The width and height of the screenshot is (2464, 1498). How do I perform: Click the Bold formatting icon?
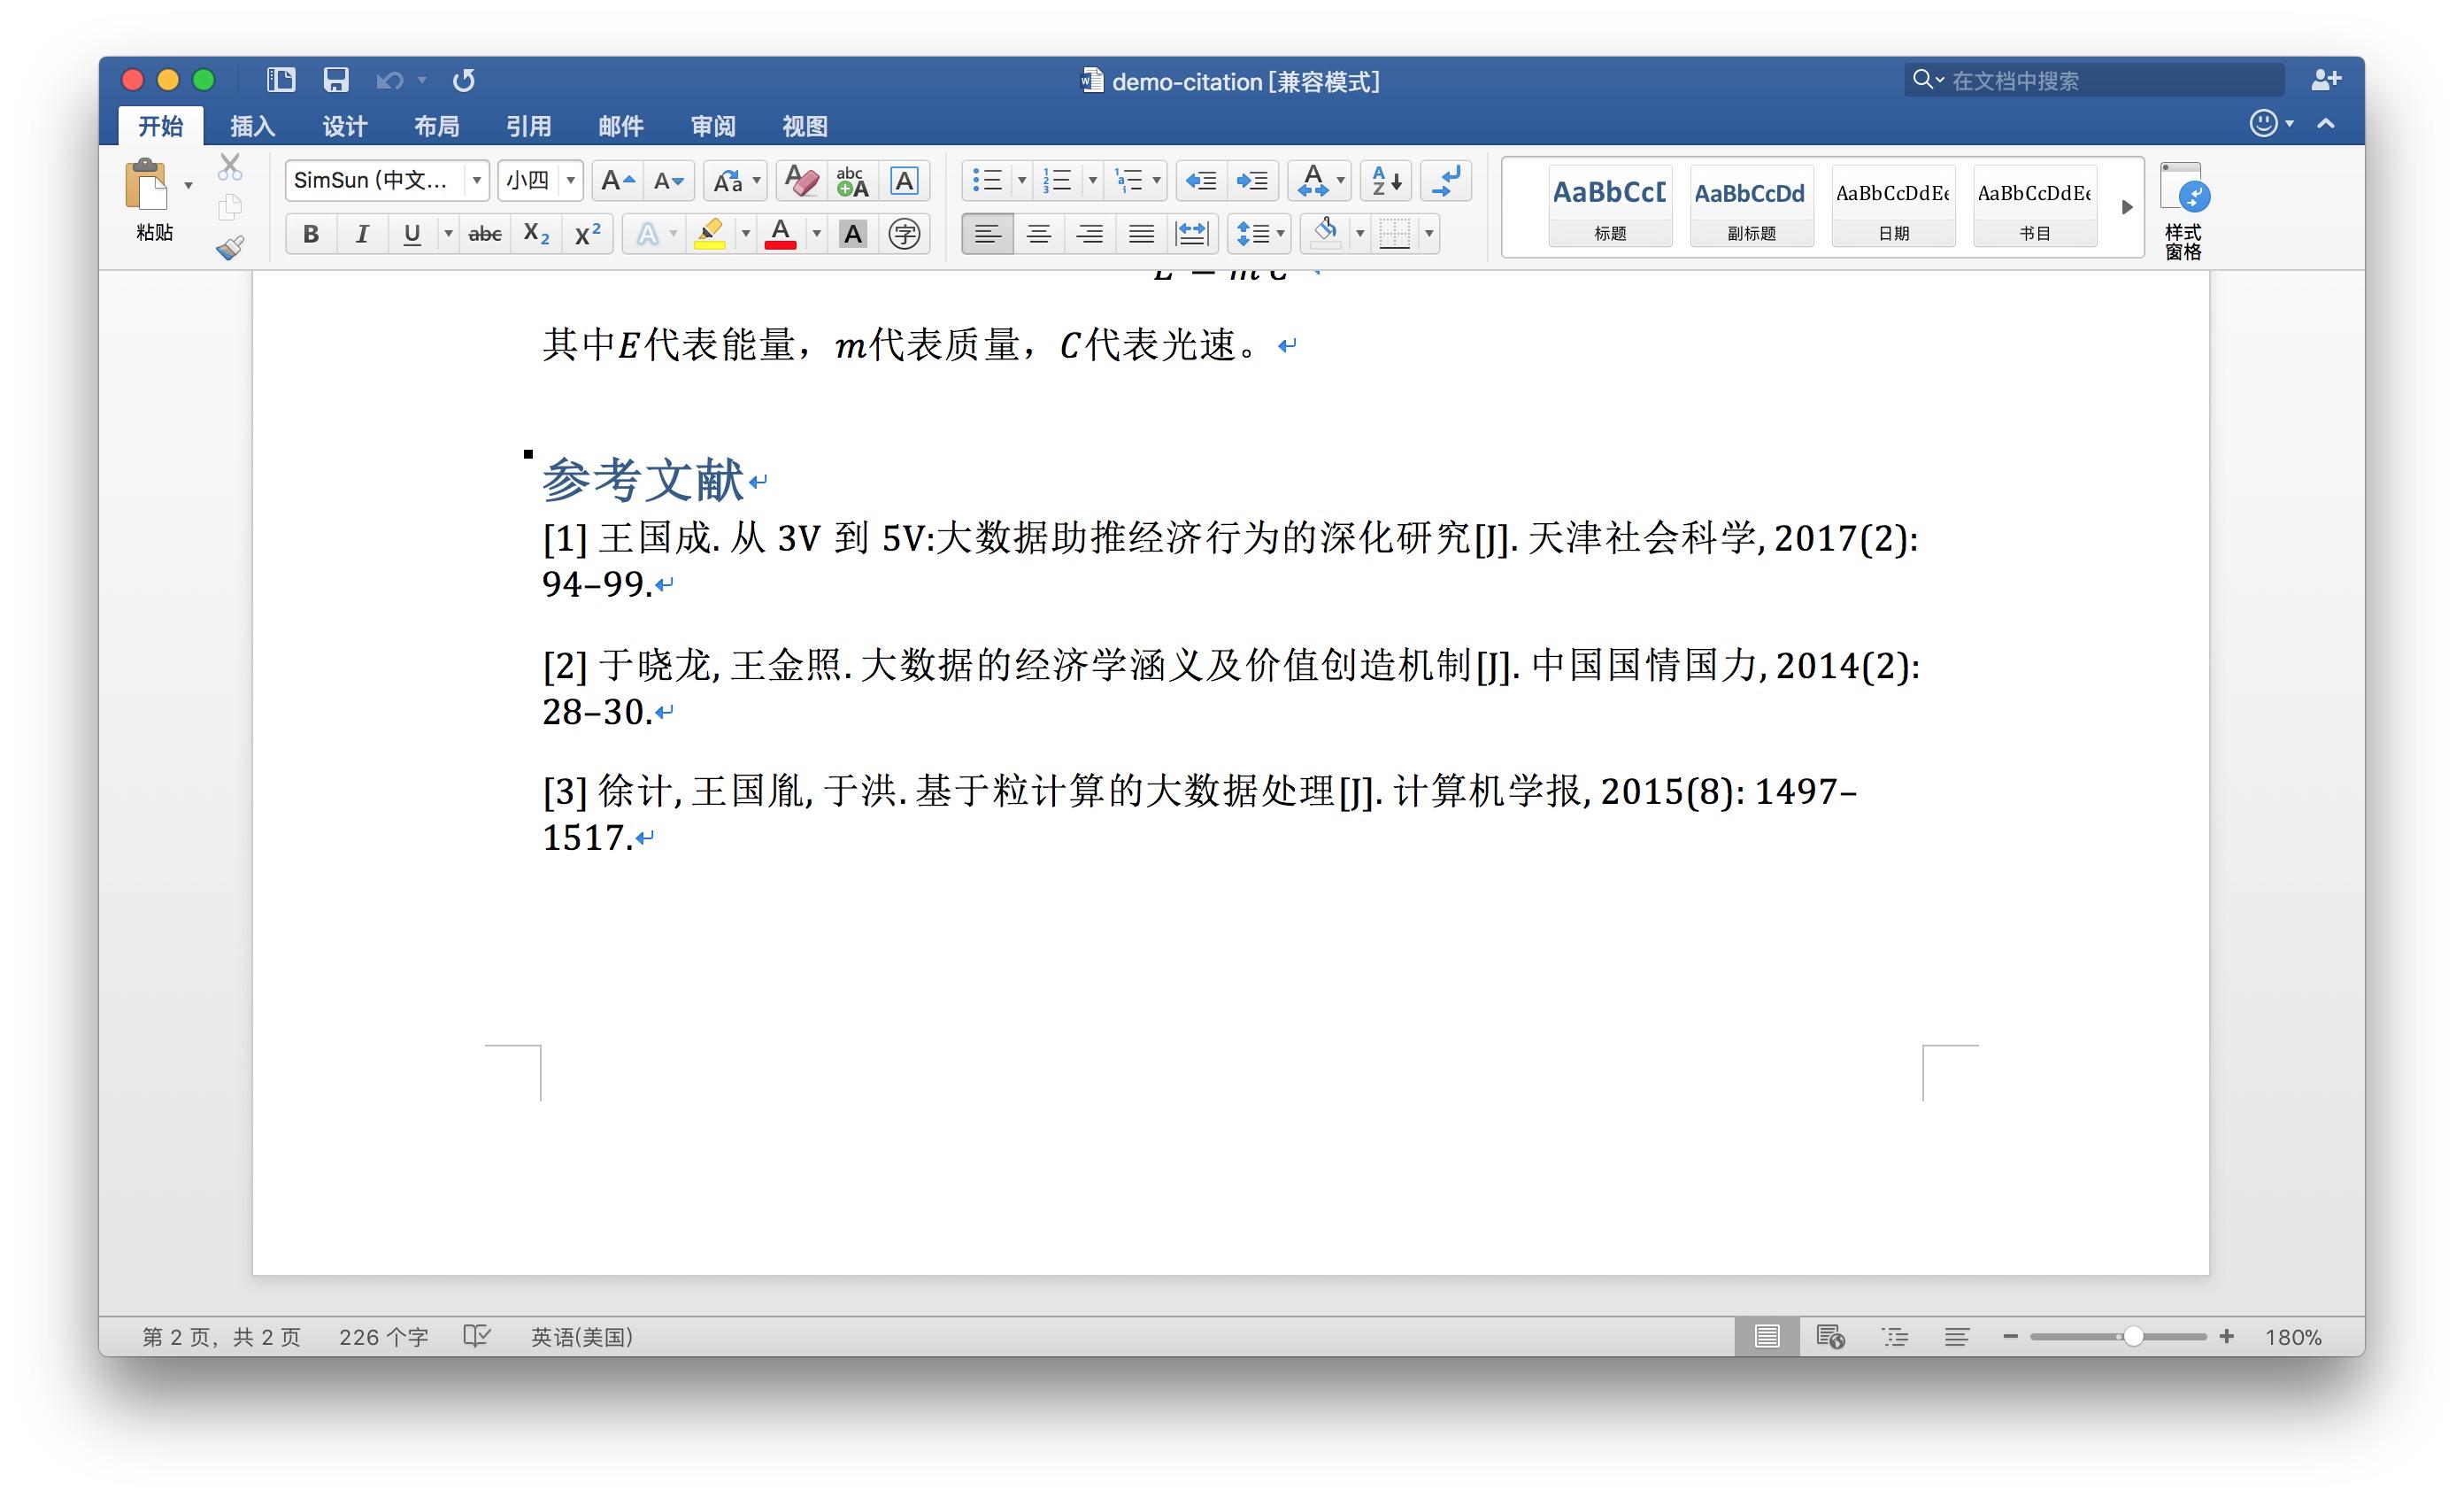(310, 234)
